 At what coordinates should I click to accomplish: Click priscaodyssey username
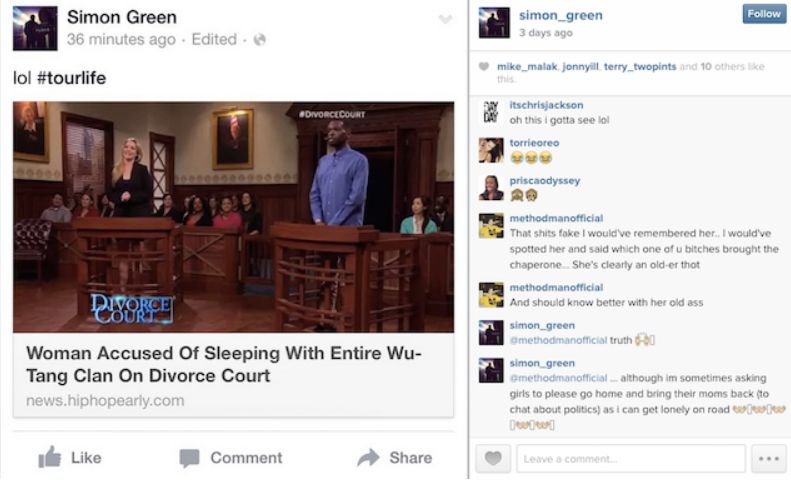point(544,181)
